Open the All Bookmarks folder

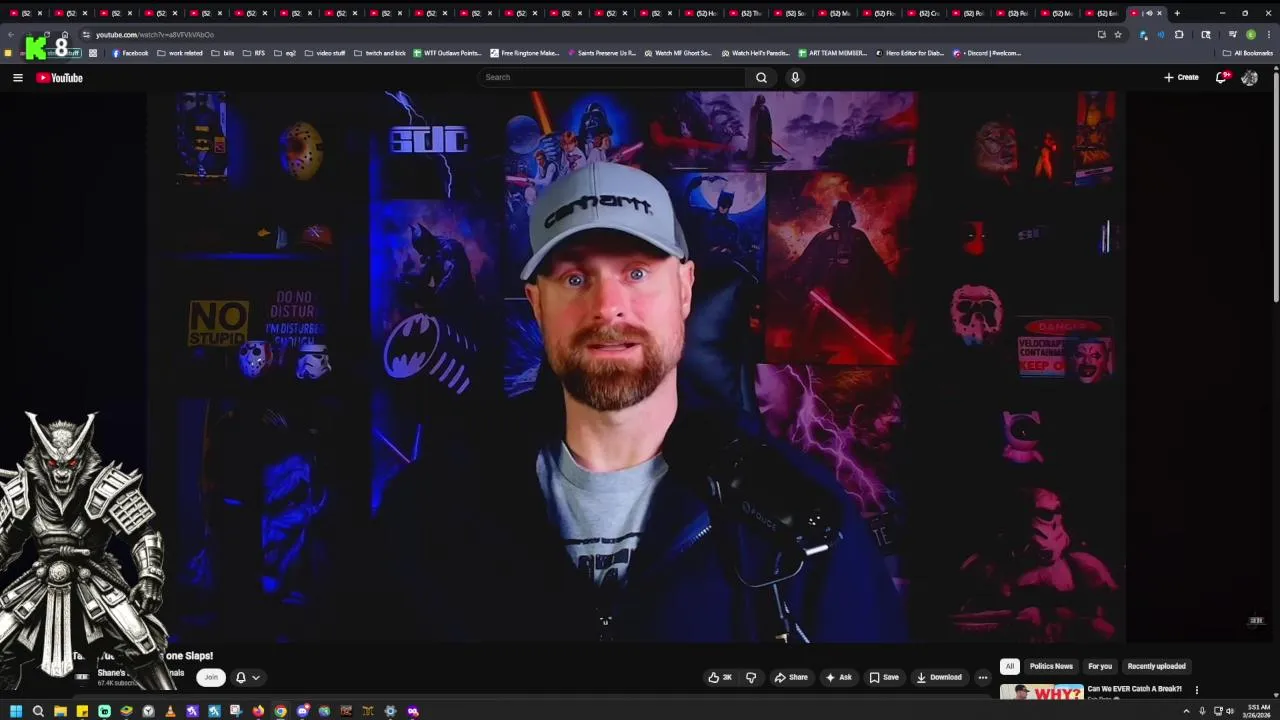(x=1247, y=53)
